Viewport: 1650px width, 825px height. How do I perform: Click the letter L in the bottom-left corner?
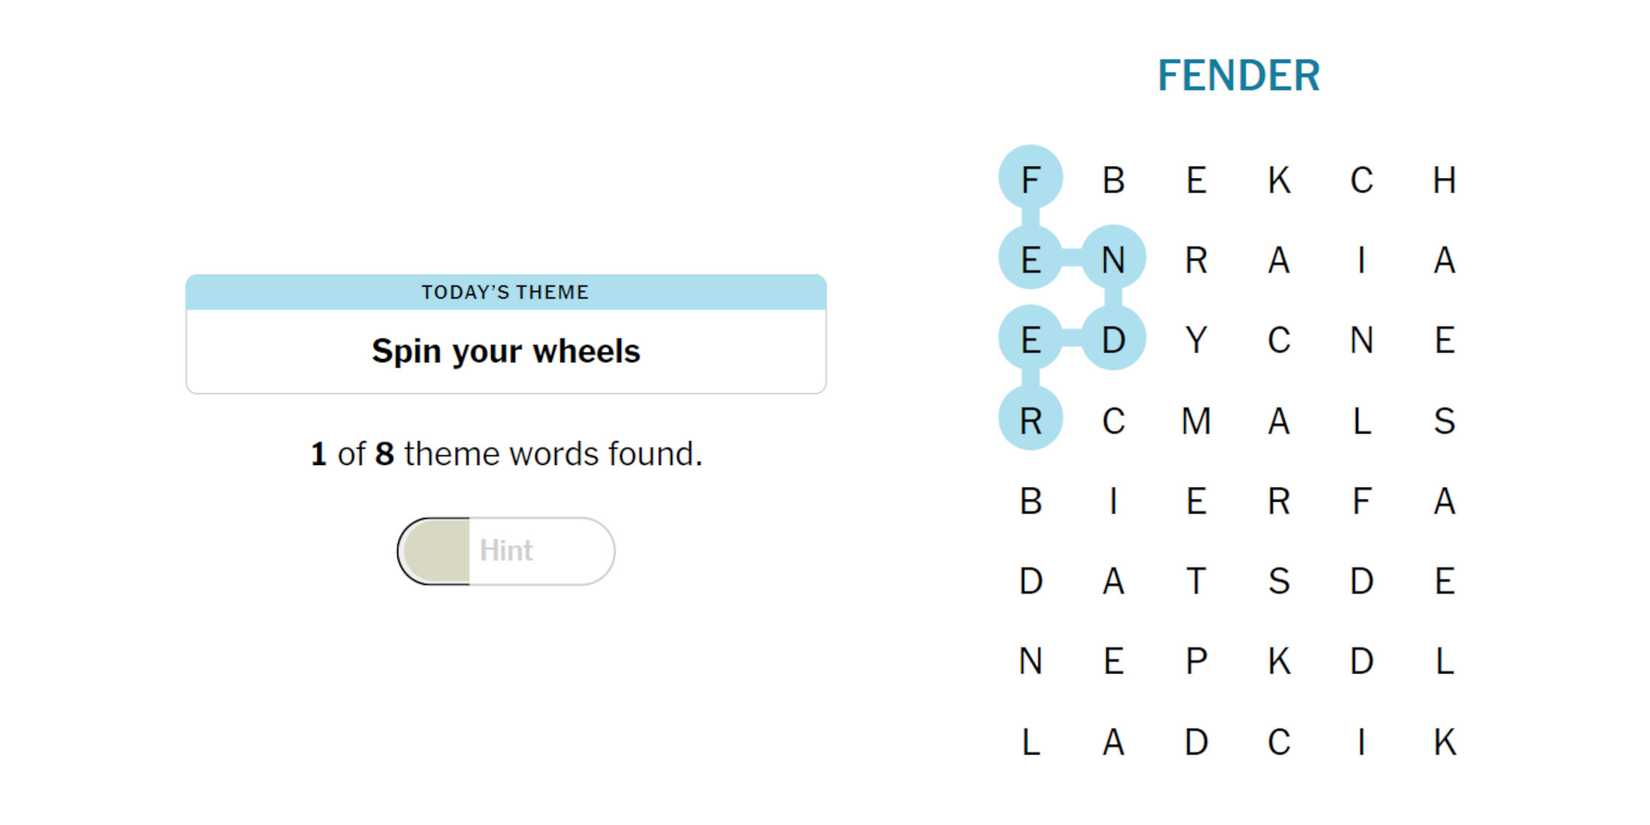click(1030, 742)
